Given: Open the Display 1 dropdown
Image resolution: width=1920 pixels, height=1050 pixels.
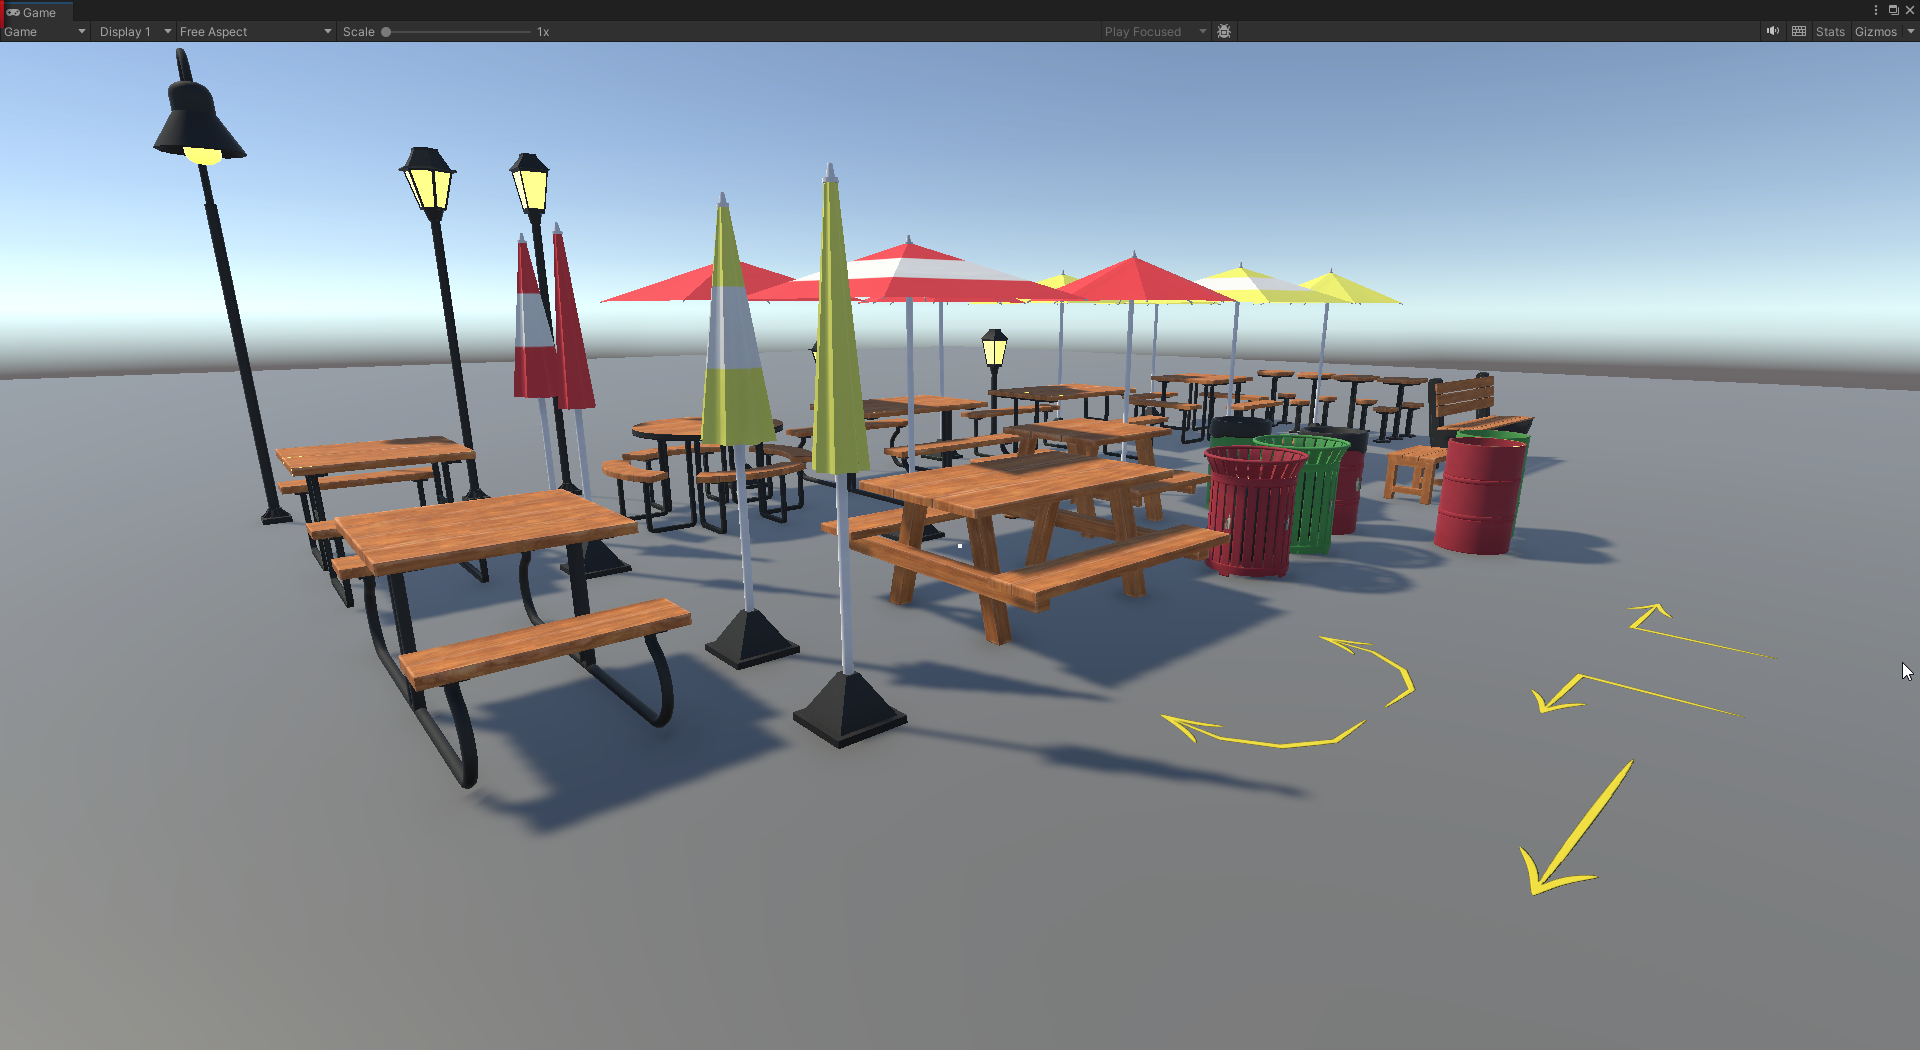Looking at the screenshot, I should 135,32.
